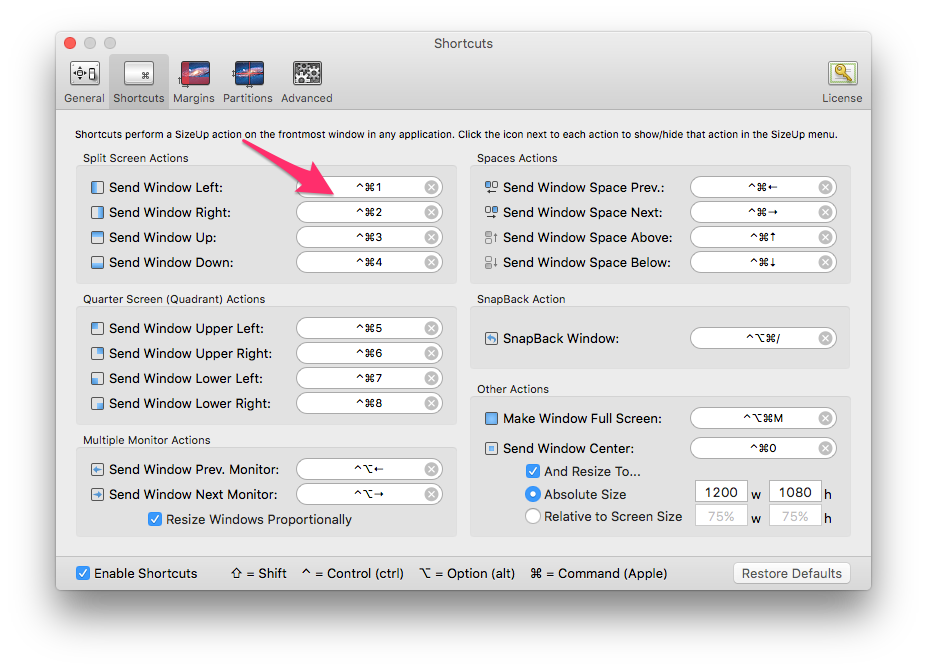Toggle menu icon for Send Window Upper Right

[98, 354]
